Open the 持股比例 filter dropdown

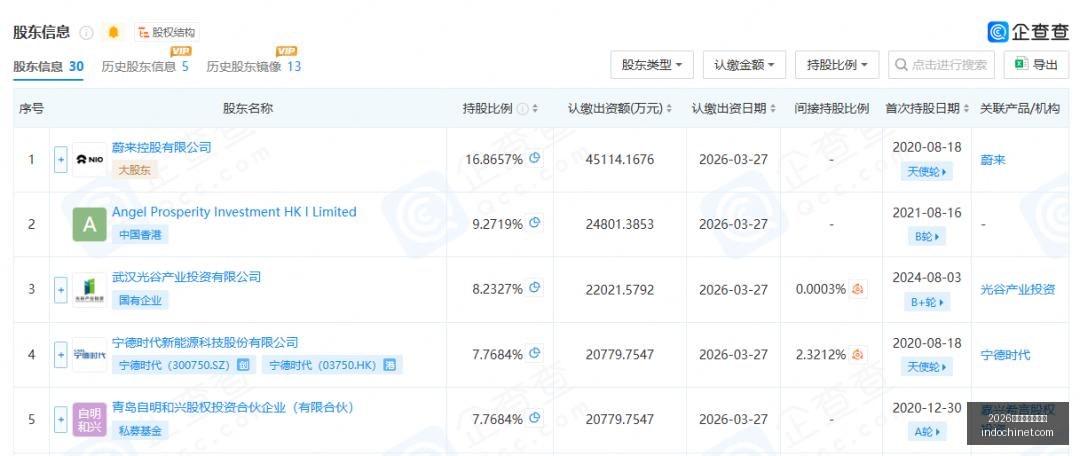point(837,65)
